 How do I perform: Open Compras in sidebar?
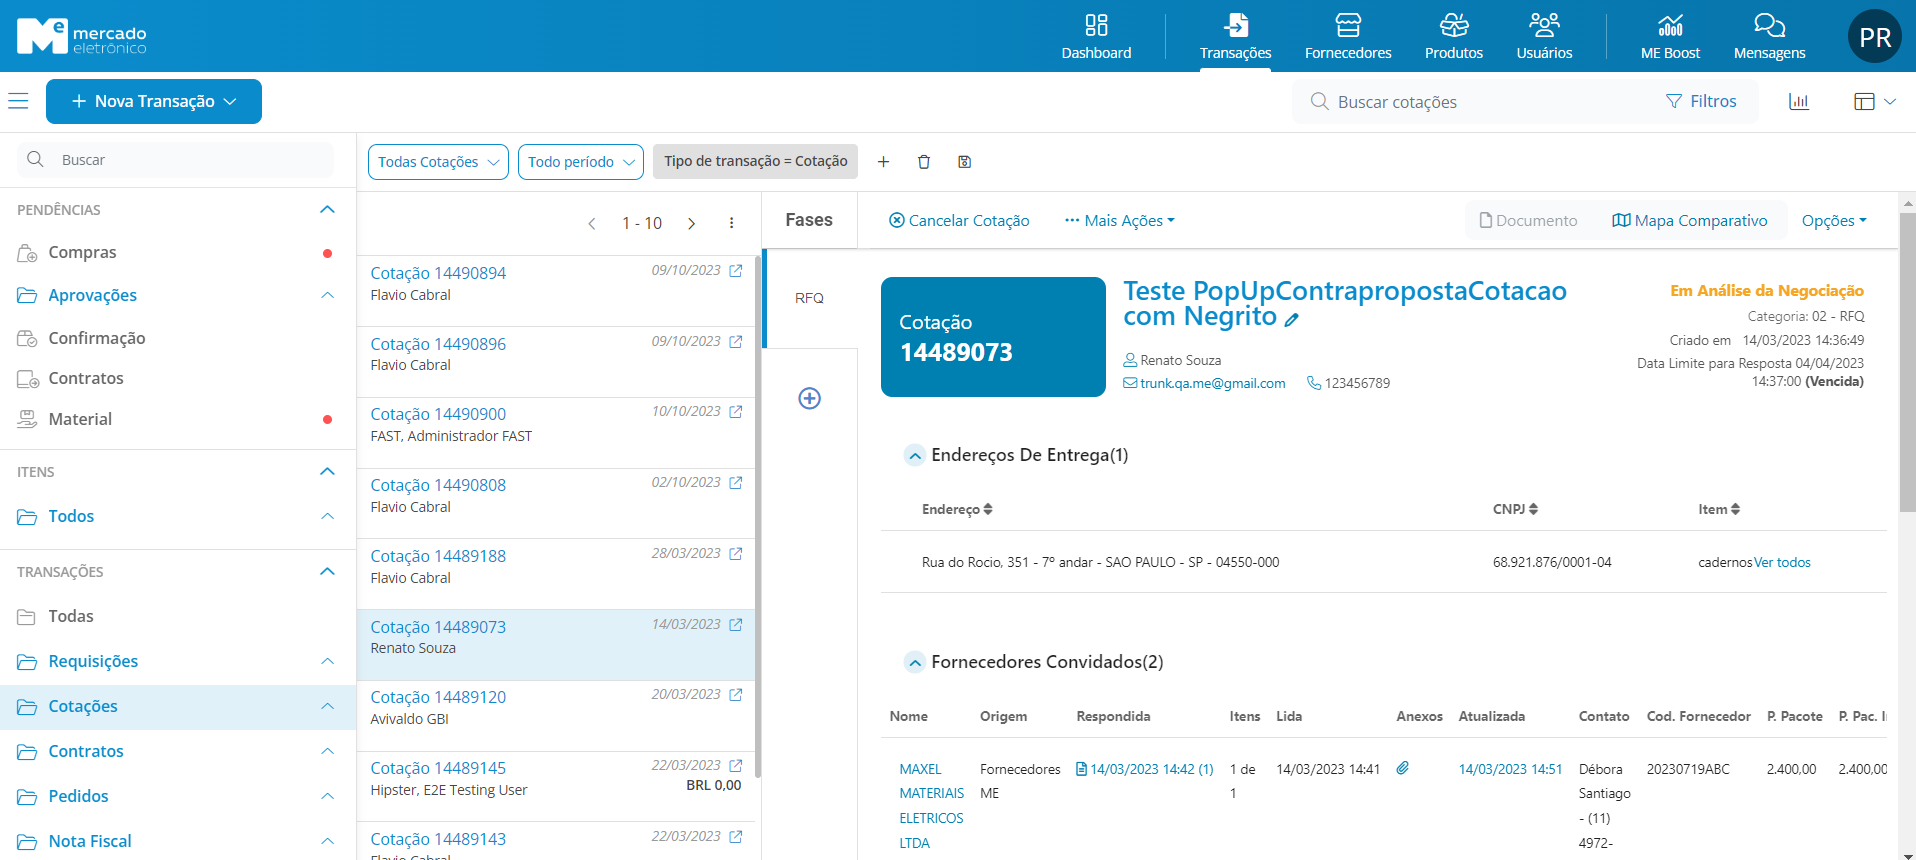[82, 253]
